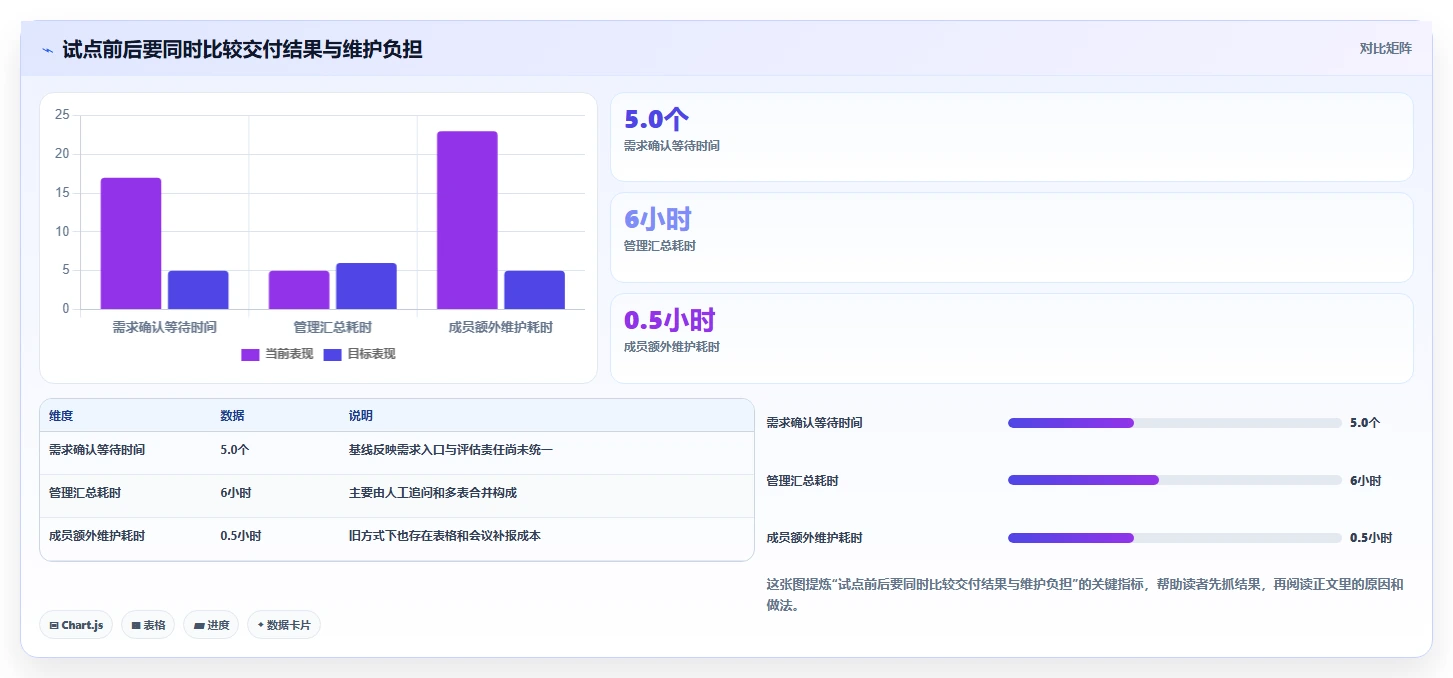The image size is (1453, 678).
Task: Click the 当前表现 bar for 成员额外维护耗时
Action: pyautogui.click(x=467, y=220)
